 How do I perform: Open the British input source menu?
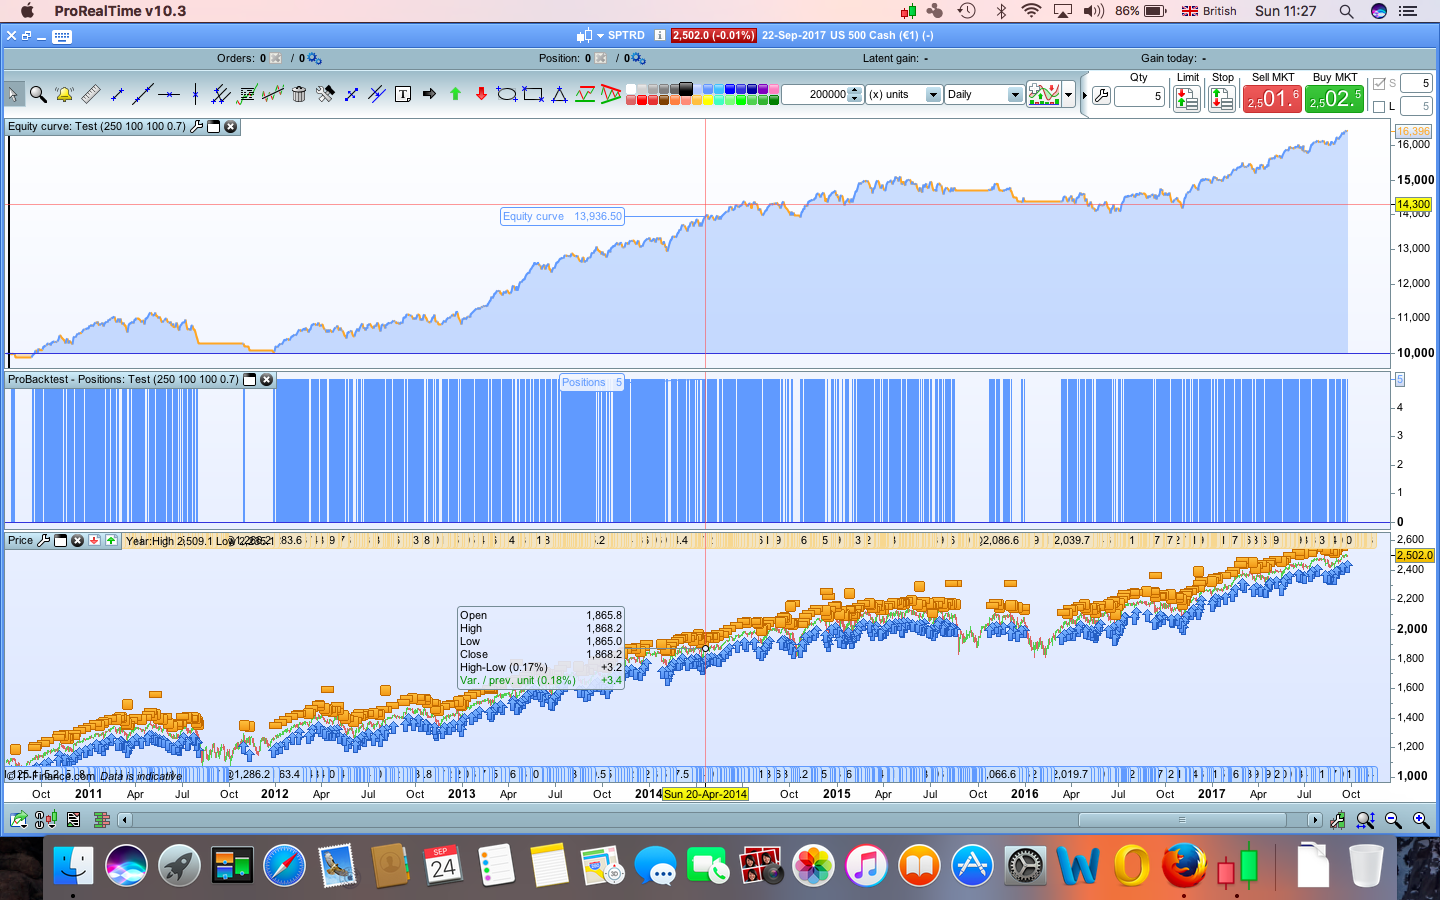point(1209,11)
